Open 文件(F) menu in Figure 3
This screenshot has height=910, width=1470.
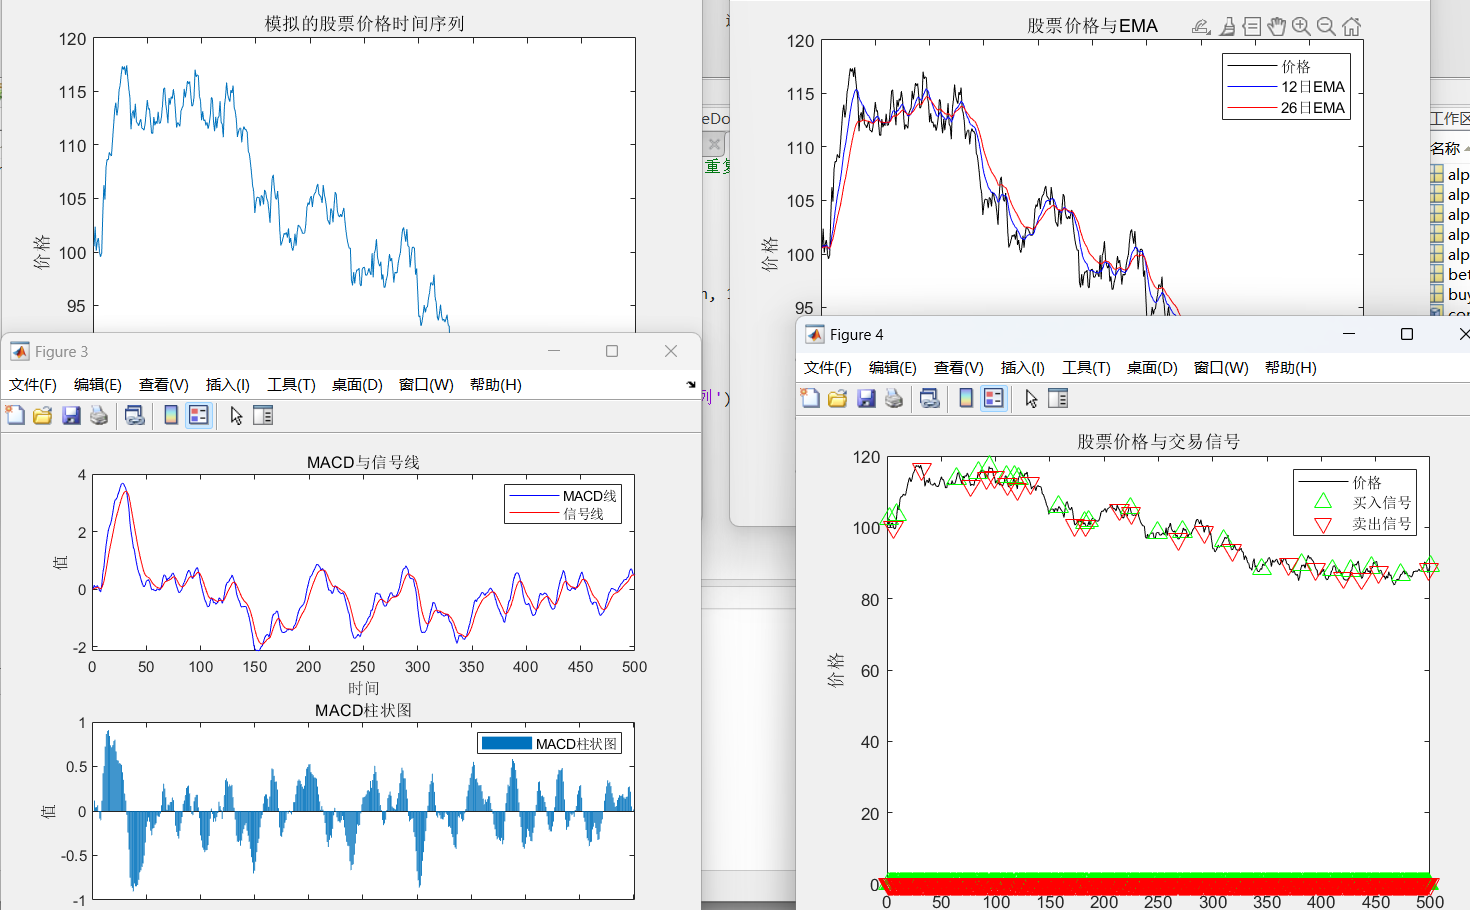pos(32,385)
